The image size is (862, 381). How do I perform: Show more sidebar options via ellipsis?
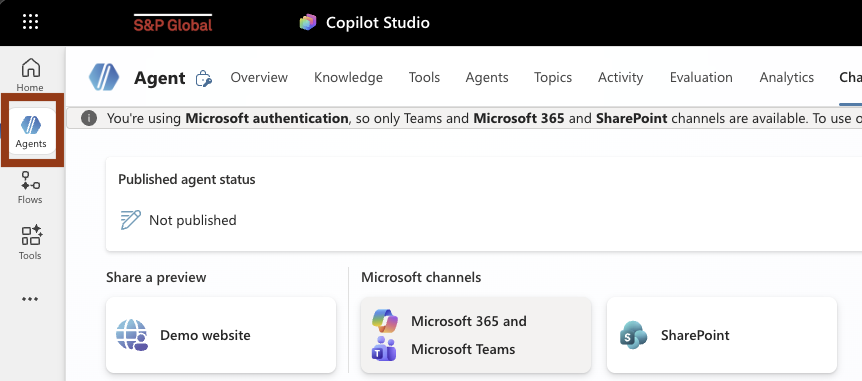(x=30, y=299)
